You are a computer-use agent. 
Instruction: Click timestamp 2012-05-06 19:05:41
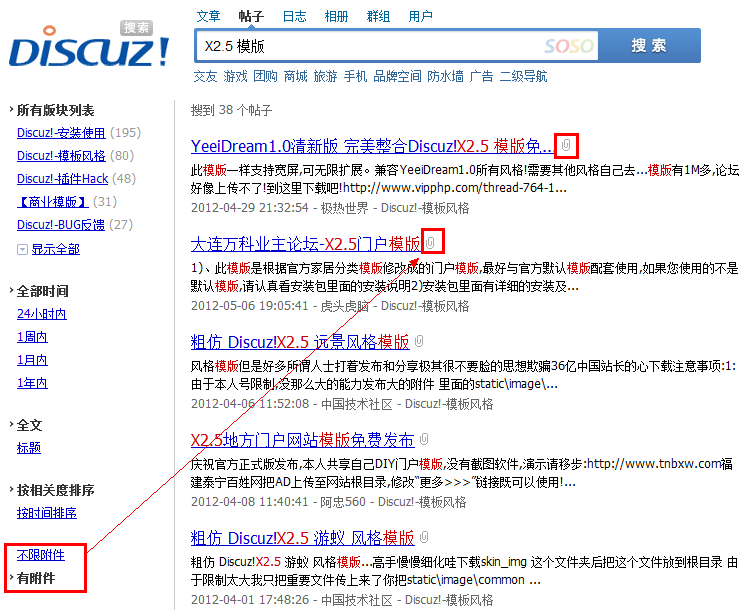pyautogui.click(x=249, y=306)
